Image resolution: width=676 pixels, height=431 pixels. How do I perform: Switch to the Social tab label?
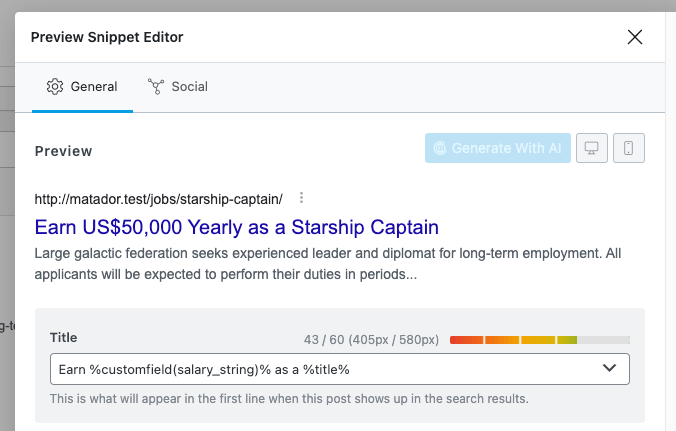[x=189, y=87]
